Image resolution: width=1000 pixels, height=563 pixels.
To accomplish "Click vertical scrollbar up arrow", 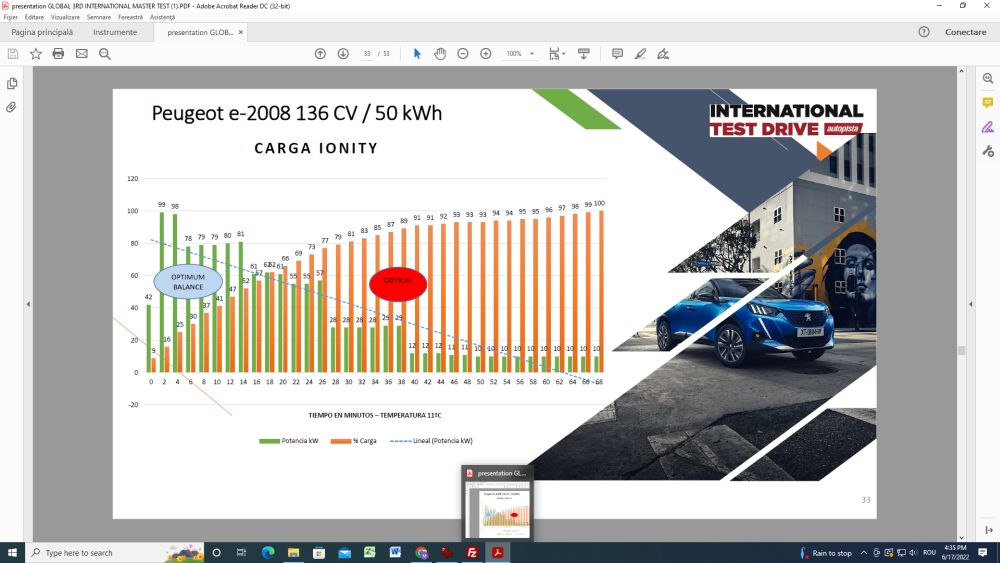I will [x=961, y=71].
